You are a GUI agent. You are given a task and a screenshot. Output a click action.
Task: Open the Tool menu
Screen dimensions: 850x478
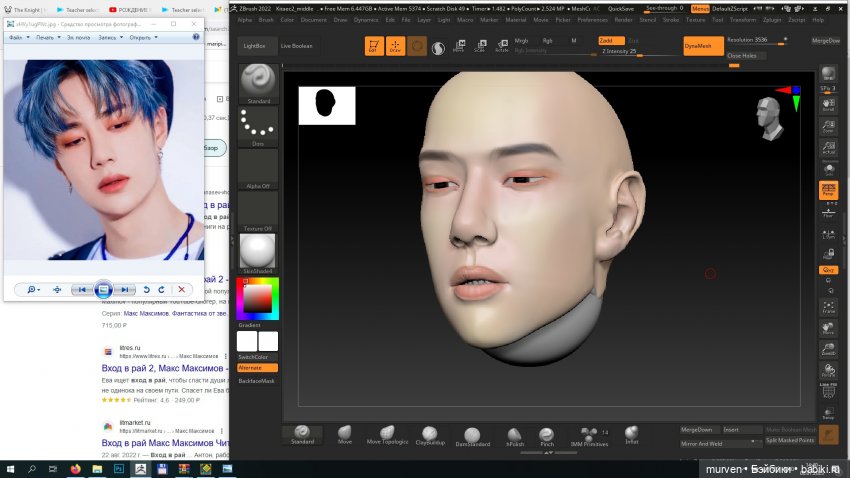718,20
